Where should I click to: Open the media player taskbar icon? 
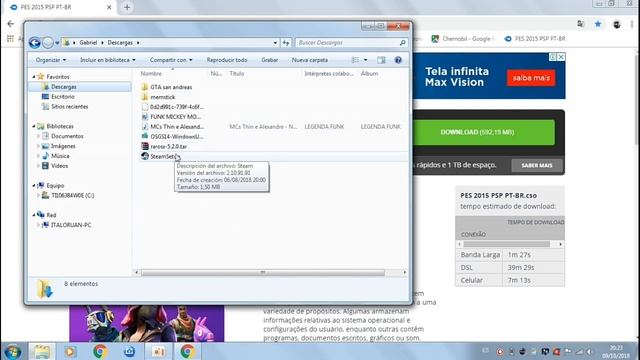[70, 351]
